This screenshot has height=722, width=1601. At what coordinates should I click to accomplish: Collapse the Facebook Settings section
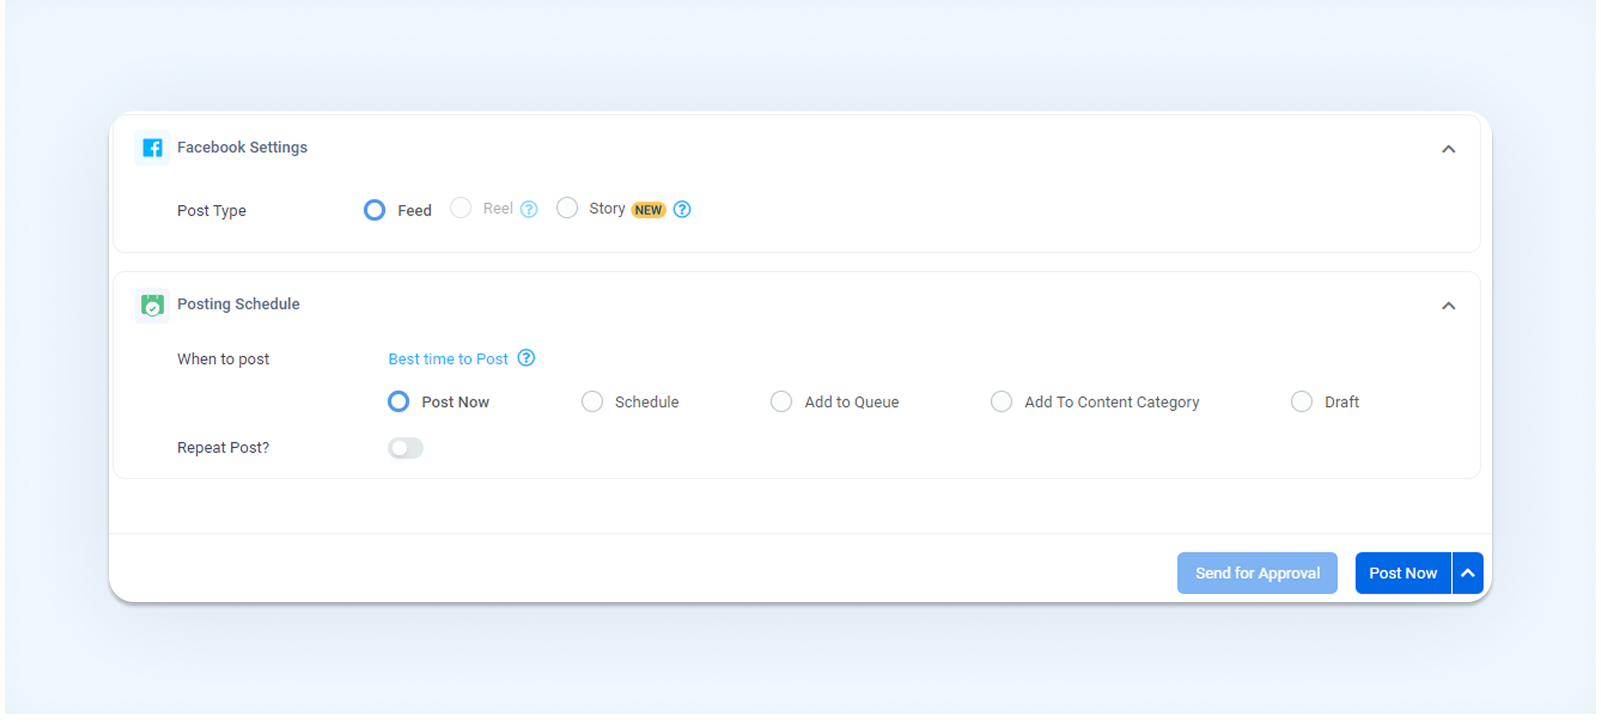pyautogui.click(x=1448, y=149)
